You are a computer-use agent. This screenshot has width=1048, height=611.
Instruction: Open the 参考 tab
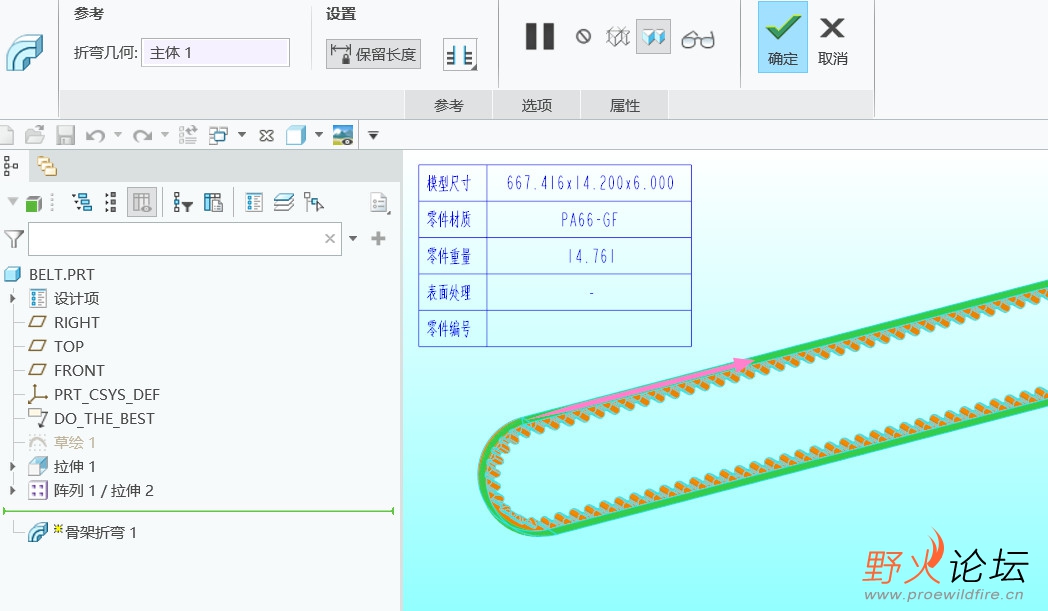448,106
